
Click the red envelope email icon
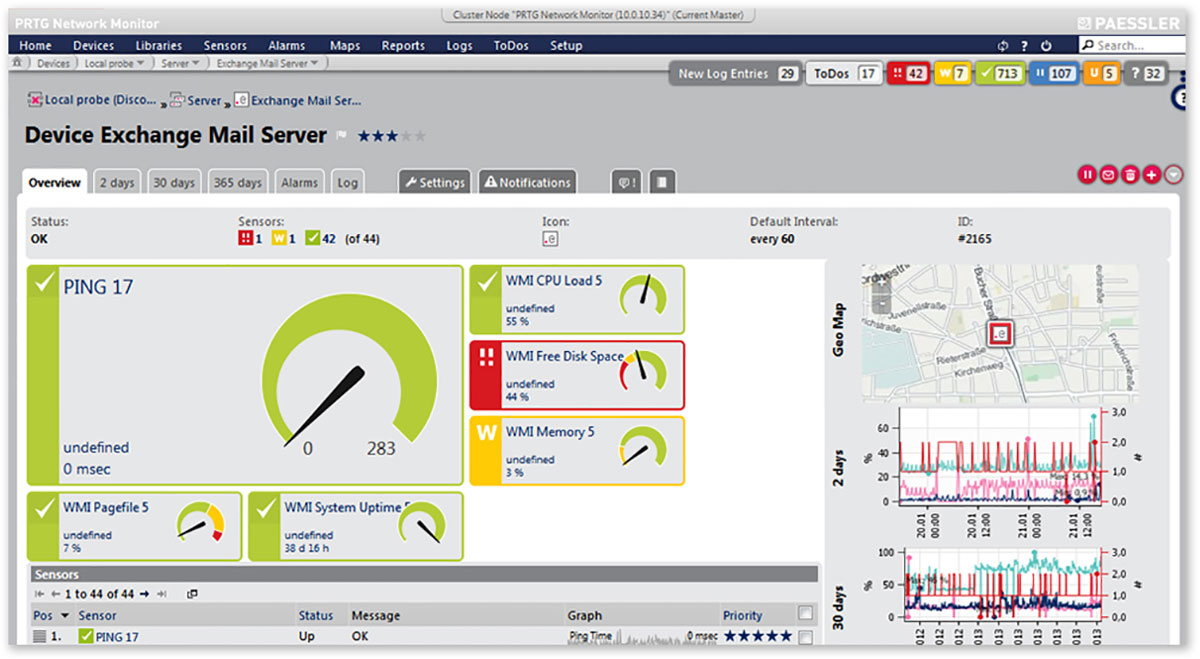(x=1108, y=175)
